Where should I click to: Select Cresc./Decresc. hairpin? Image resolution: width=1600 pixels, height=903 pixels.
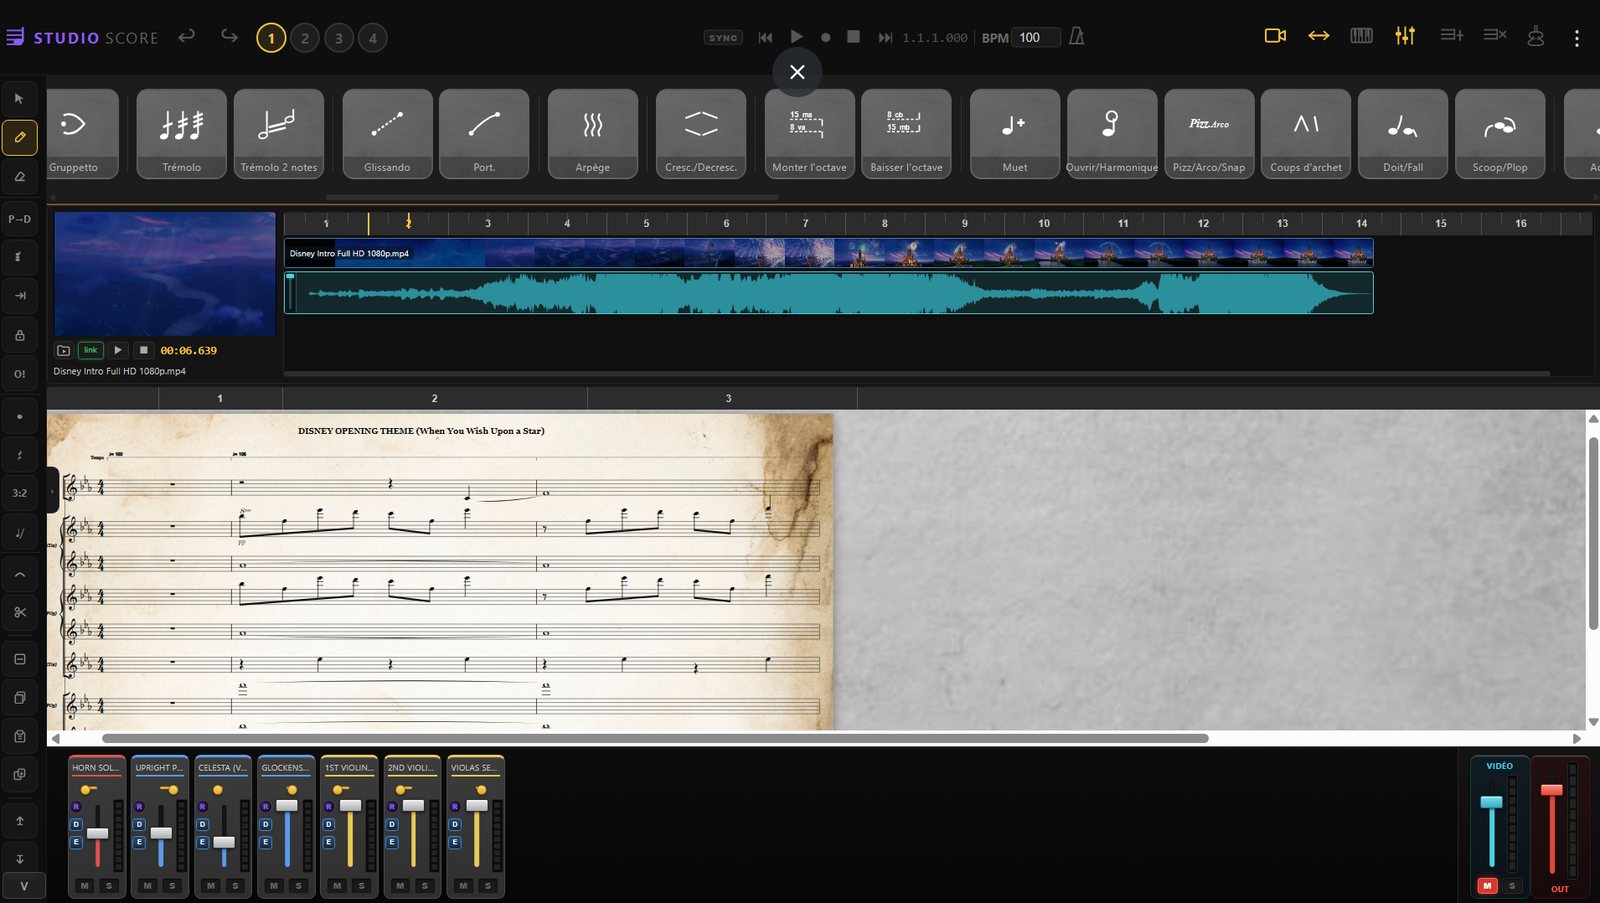coord(701,134)
